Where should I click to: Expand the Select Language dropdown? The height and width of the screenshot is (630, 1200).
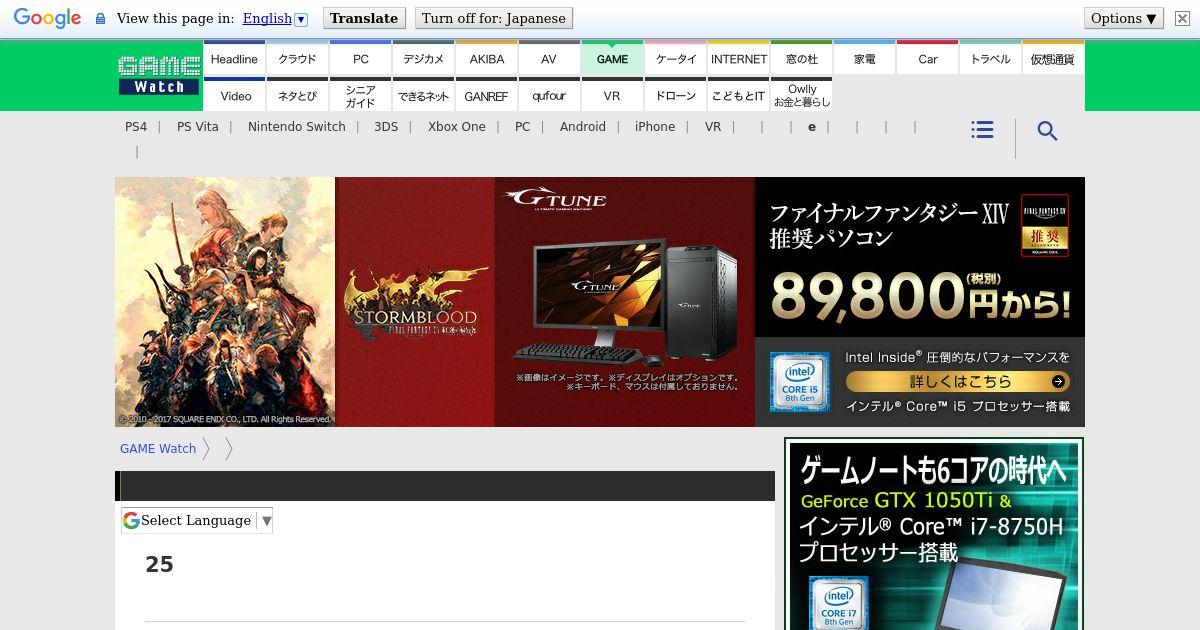197,520
